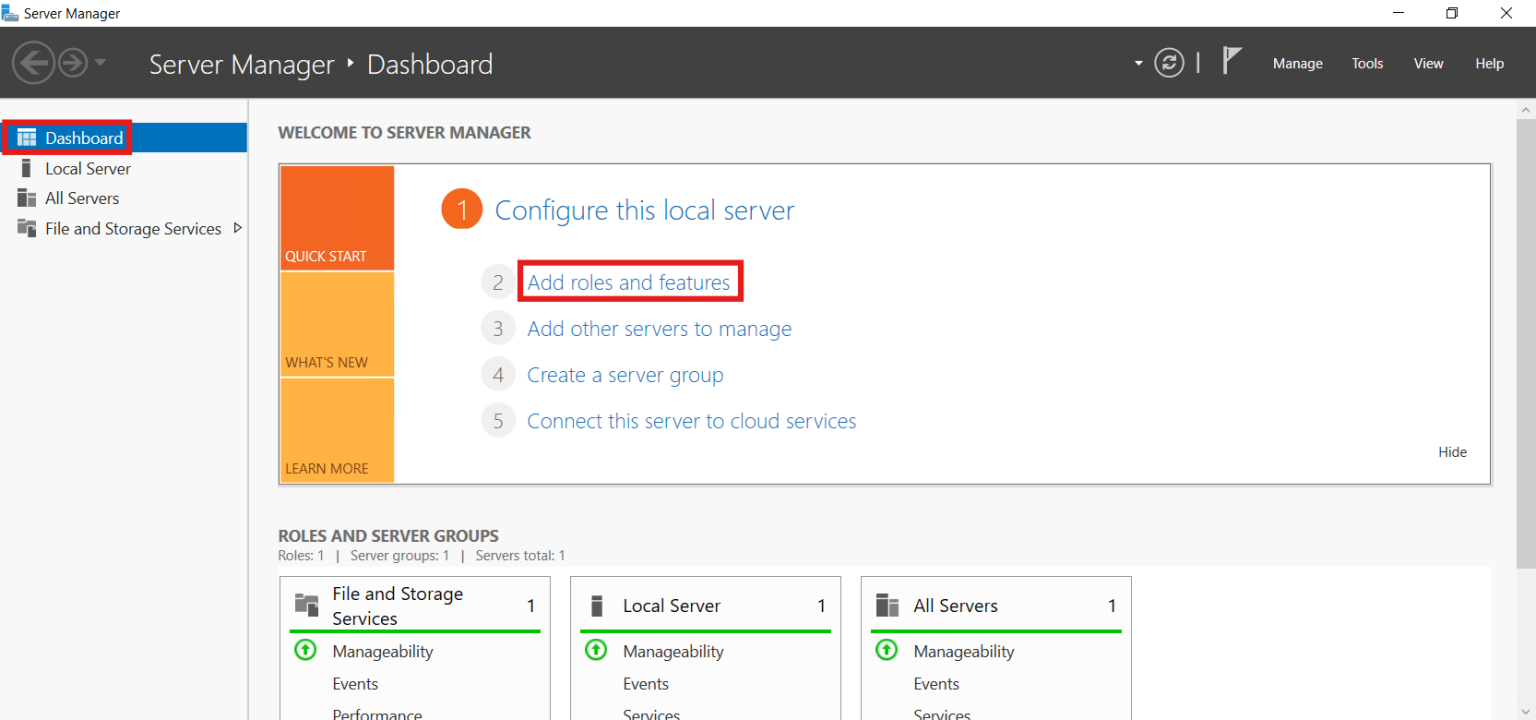Screen dimensions: 1536x720
Task: Open All Servers via its sidebar icon
Action: pyautogui.click(x=27, y=197)
